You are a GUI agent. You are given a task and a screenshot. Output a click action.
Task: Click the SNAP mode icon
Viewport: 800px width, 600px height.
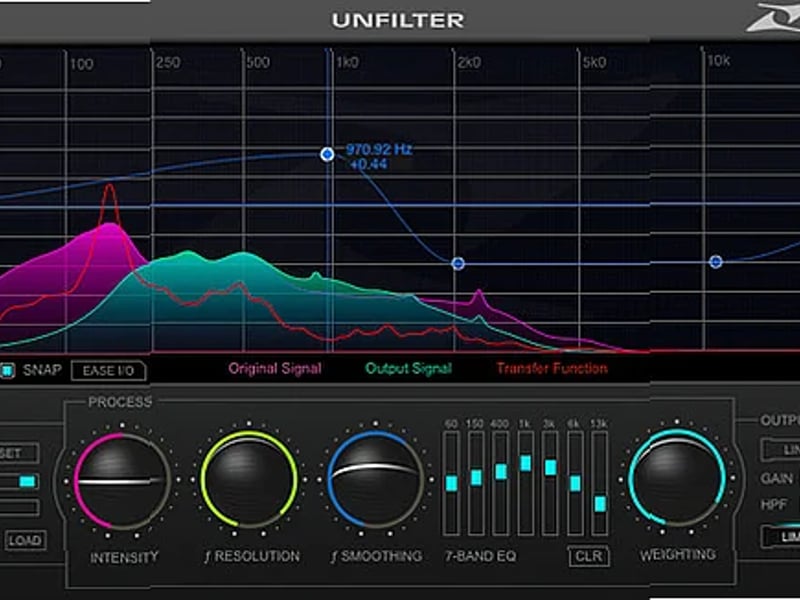click(7, 371)
